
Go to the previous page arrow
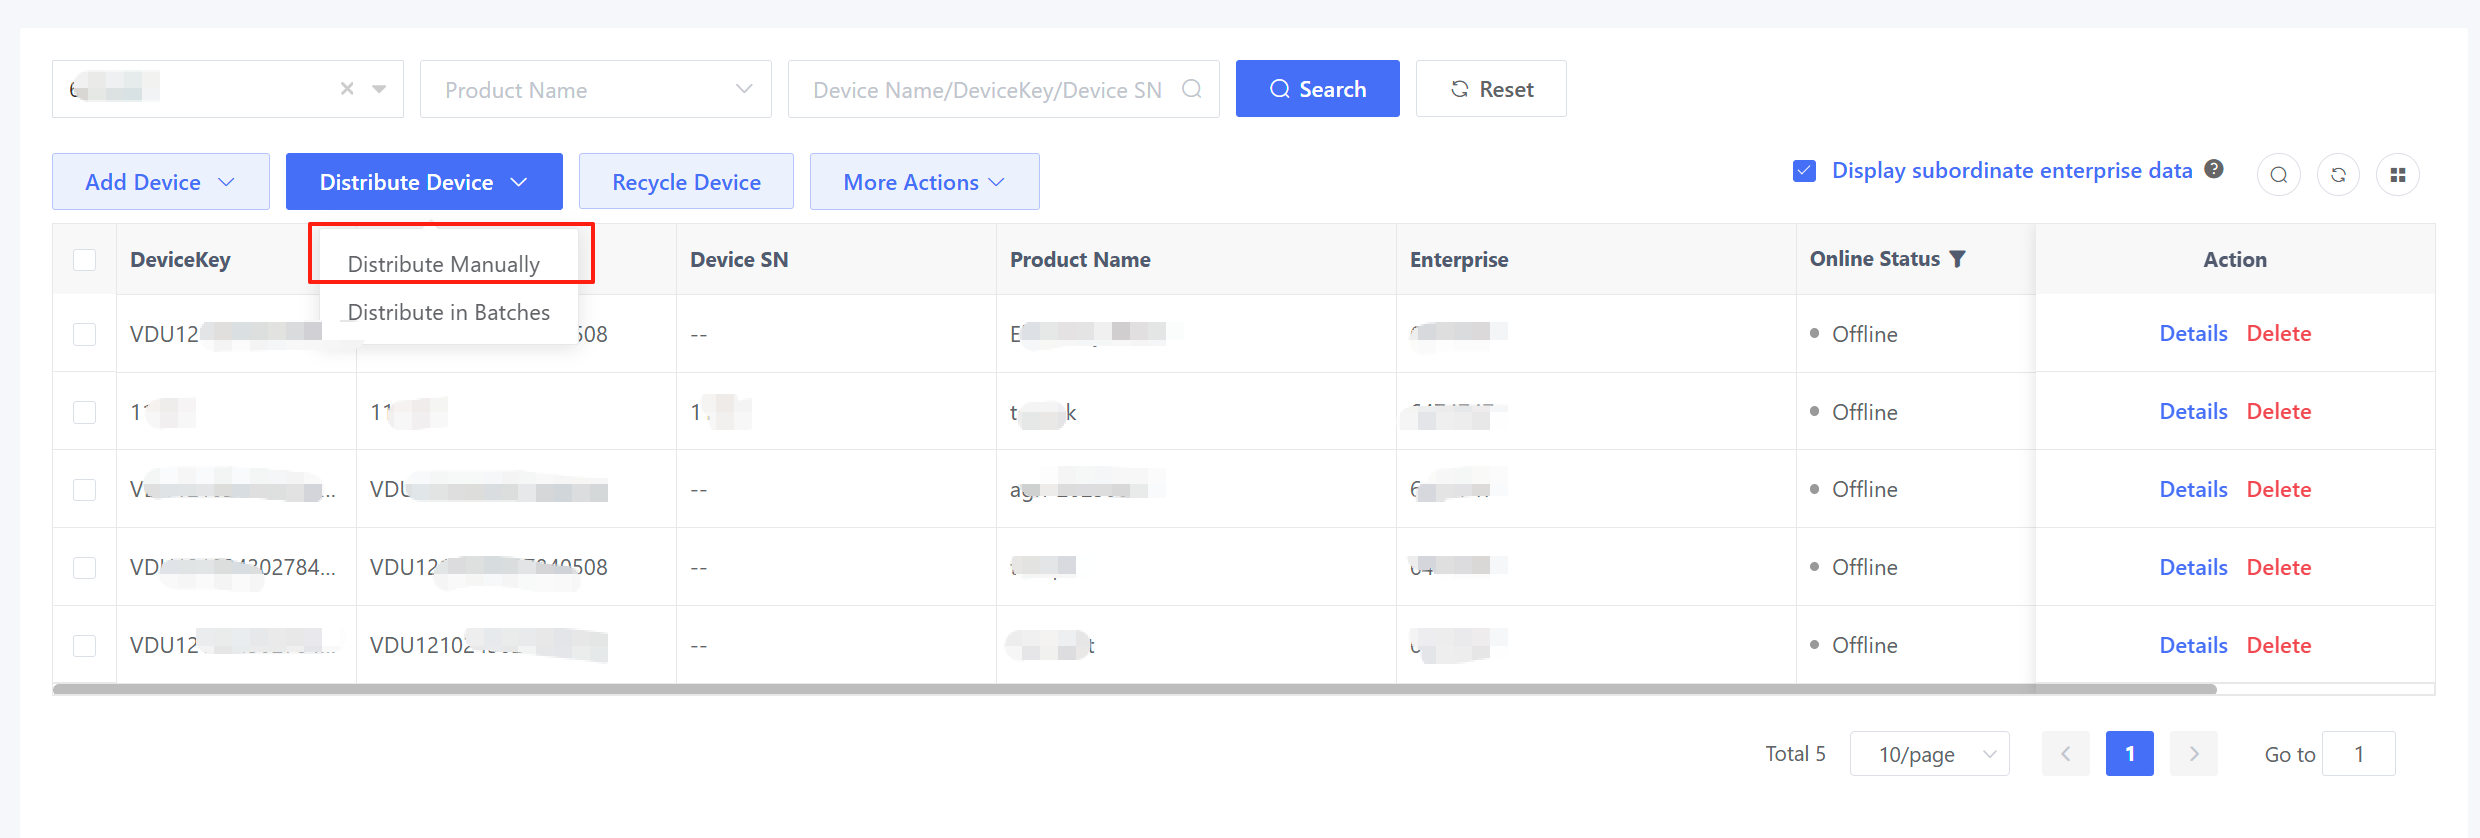tap(2065, 754)
